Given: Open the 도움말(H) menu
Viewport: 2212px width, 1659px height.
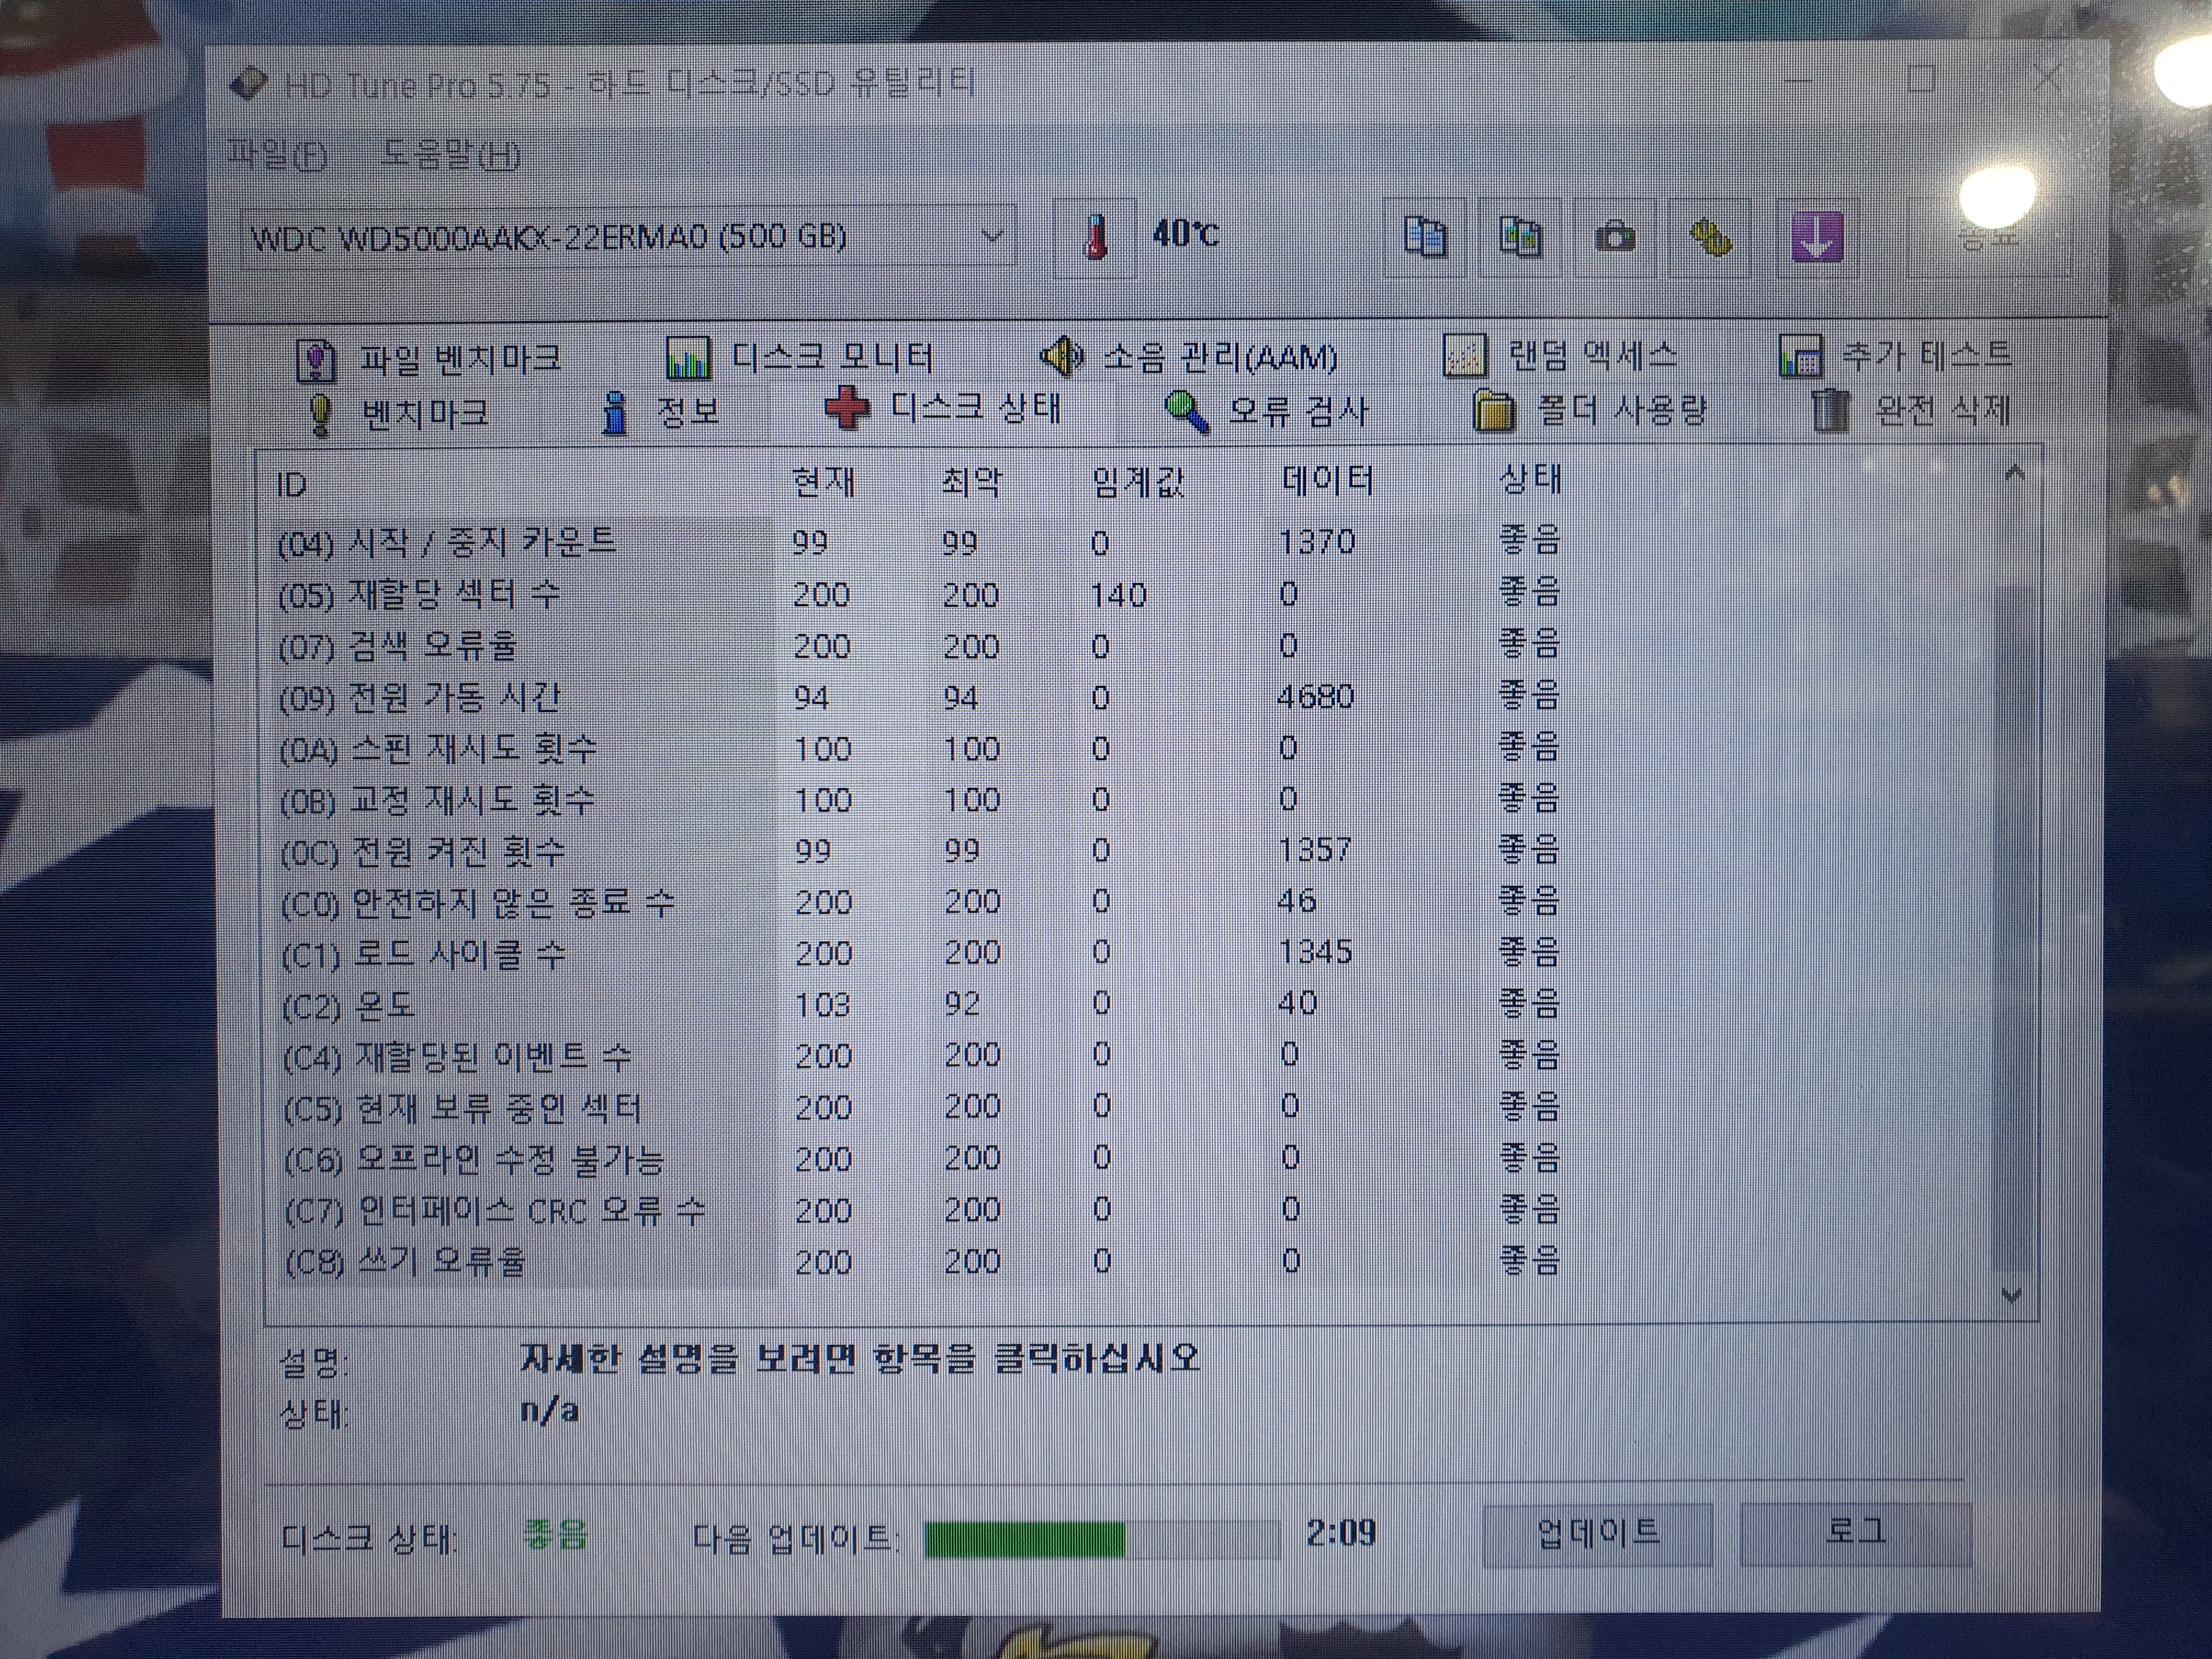Looking at the screenshot, I should click(x=451, y=154).
